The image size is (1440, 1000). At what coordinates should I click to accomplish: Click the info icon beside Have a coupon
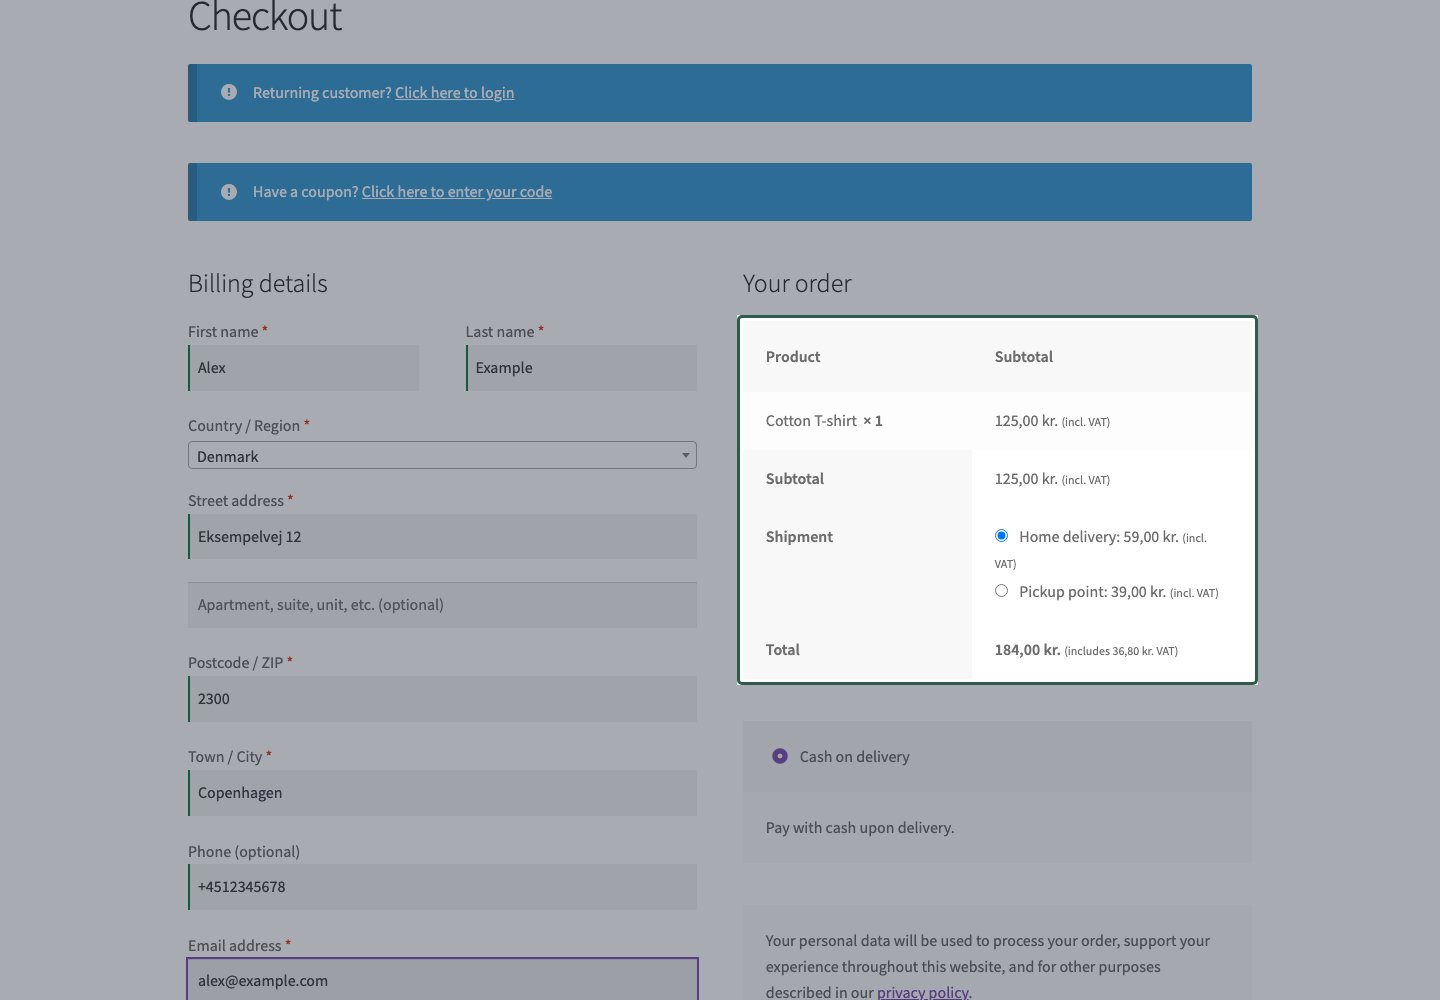coord(229,191)
